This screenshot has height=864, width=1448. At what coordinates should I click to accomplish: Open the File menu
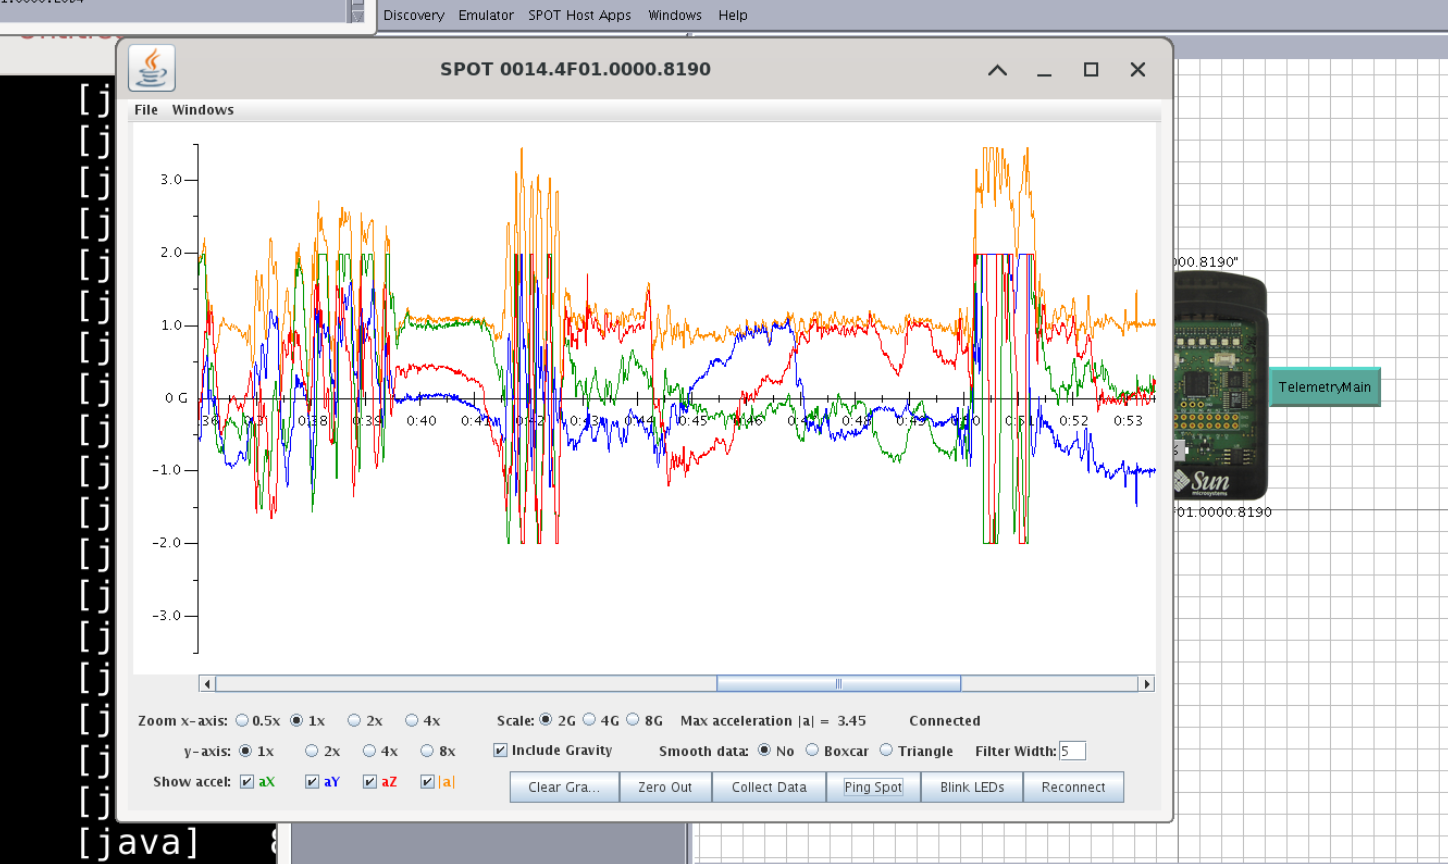point(146,110)
